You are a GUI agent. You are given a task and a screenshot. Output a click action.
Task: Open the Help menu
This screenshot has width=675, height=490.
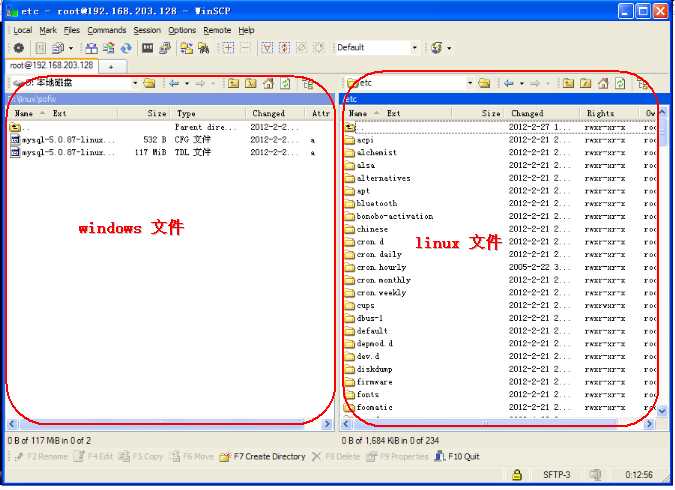point(246,30)
